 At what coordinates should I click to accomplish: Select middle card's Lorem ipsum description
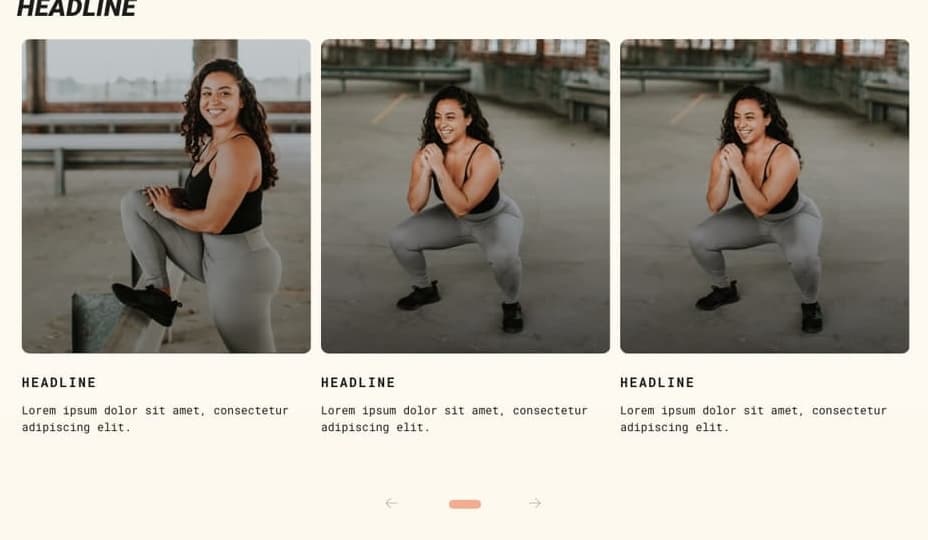click(455, 419)
